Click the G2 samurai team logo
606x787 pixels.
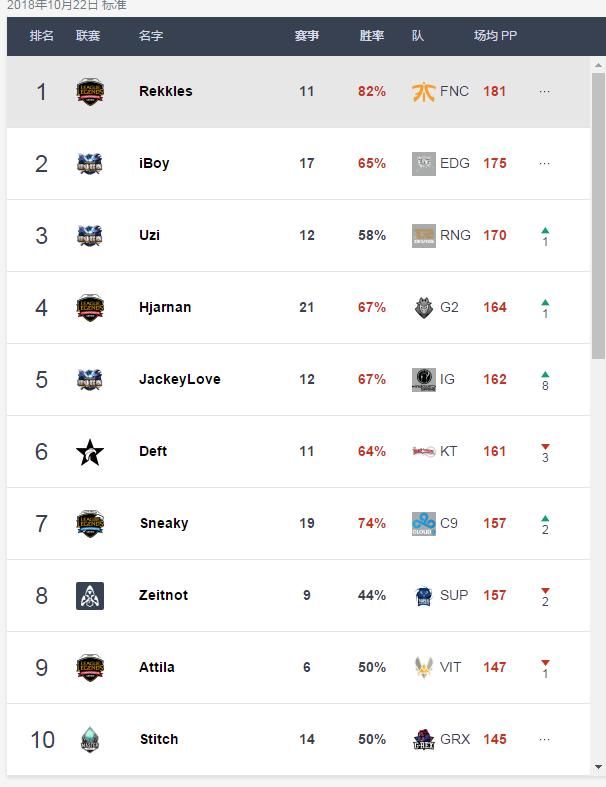coord(423,308)
